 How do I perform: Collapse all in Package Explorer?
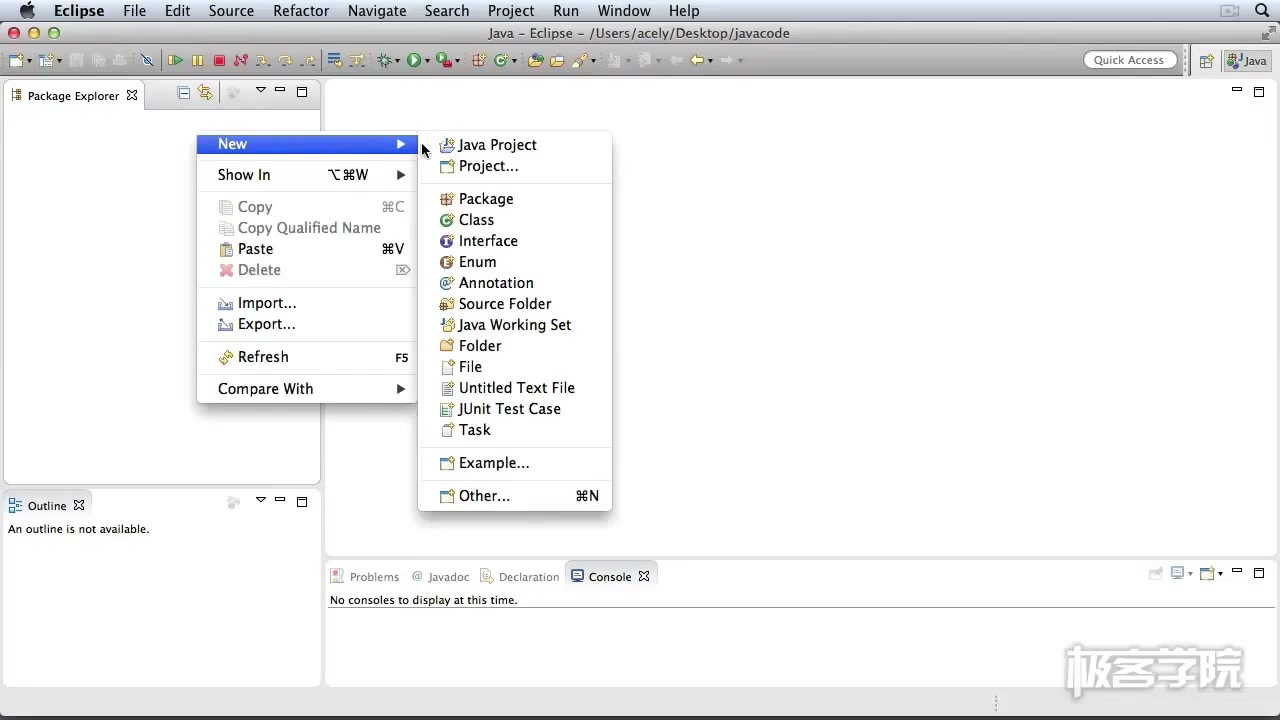pyautogui.click(x=183, y=92)
